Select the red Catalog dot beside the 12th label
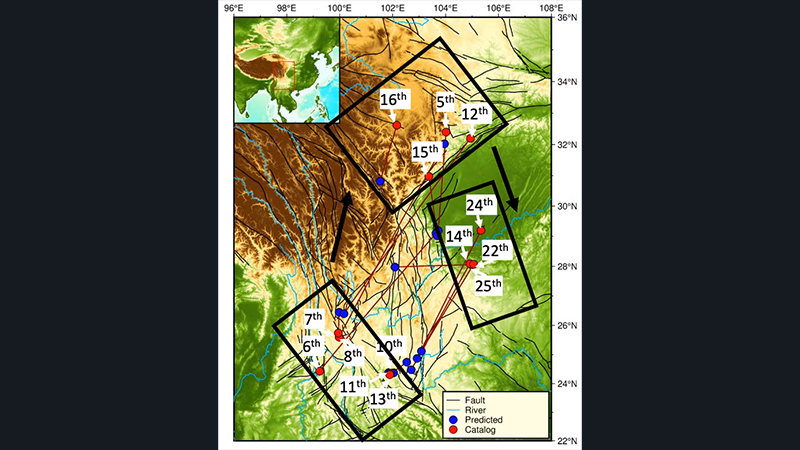800x450 pixels. coord(471,138)
